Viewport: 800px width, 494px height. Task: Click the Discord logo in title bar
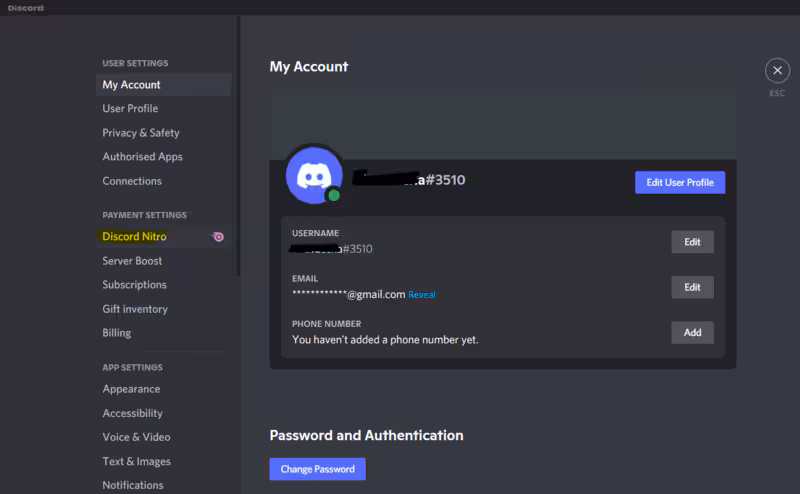click(26, 7)
